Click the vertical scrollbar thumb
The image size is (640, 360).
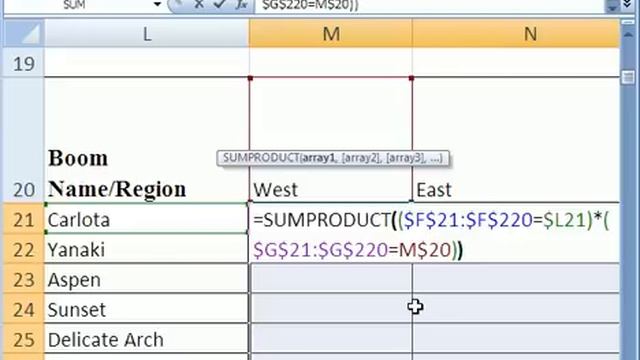628,77
